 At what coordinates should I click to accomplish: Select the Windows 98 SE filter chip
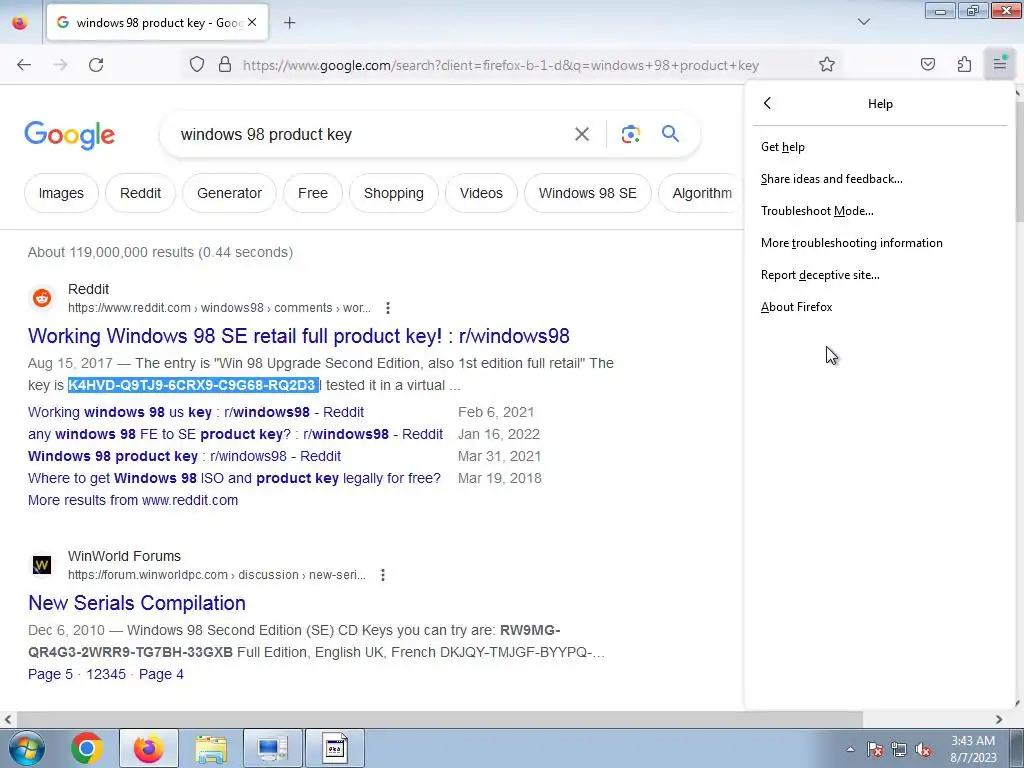click(x=588, y=193)
